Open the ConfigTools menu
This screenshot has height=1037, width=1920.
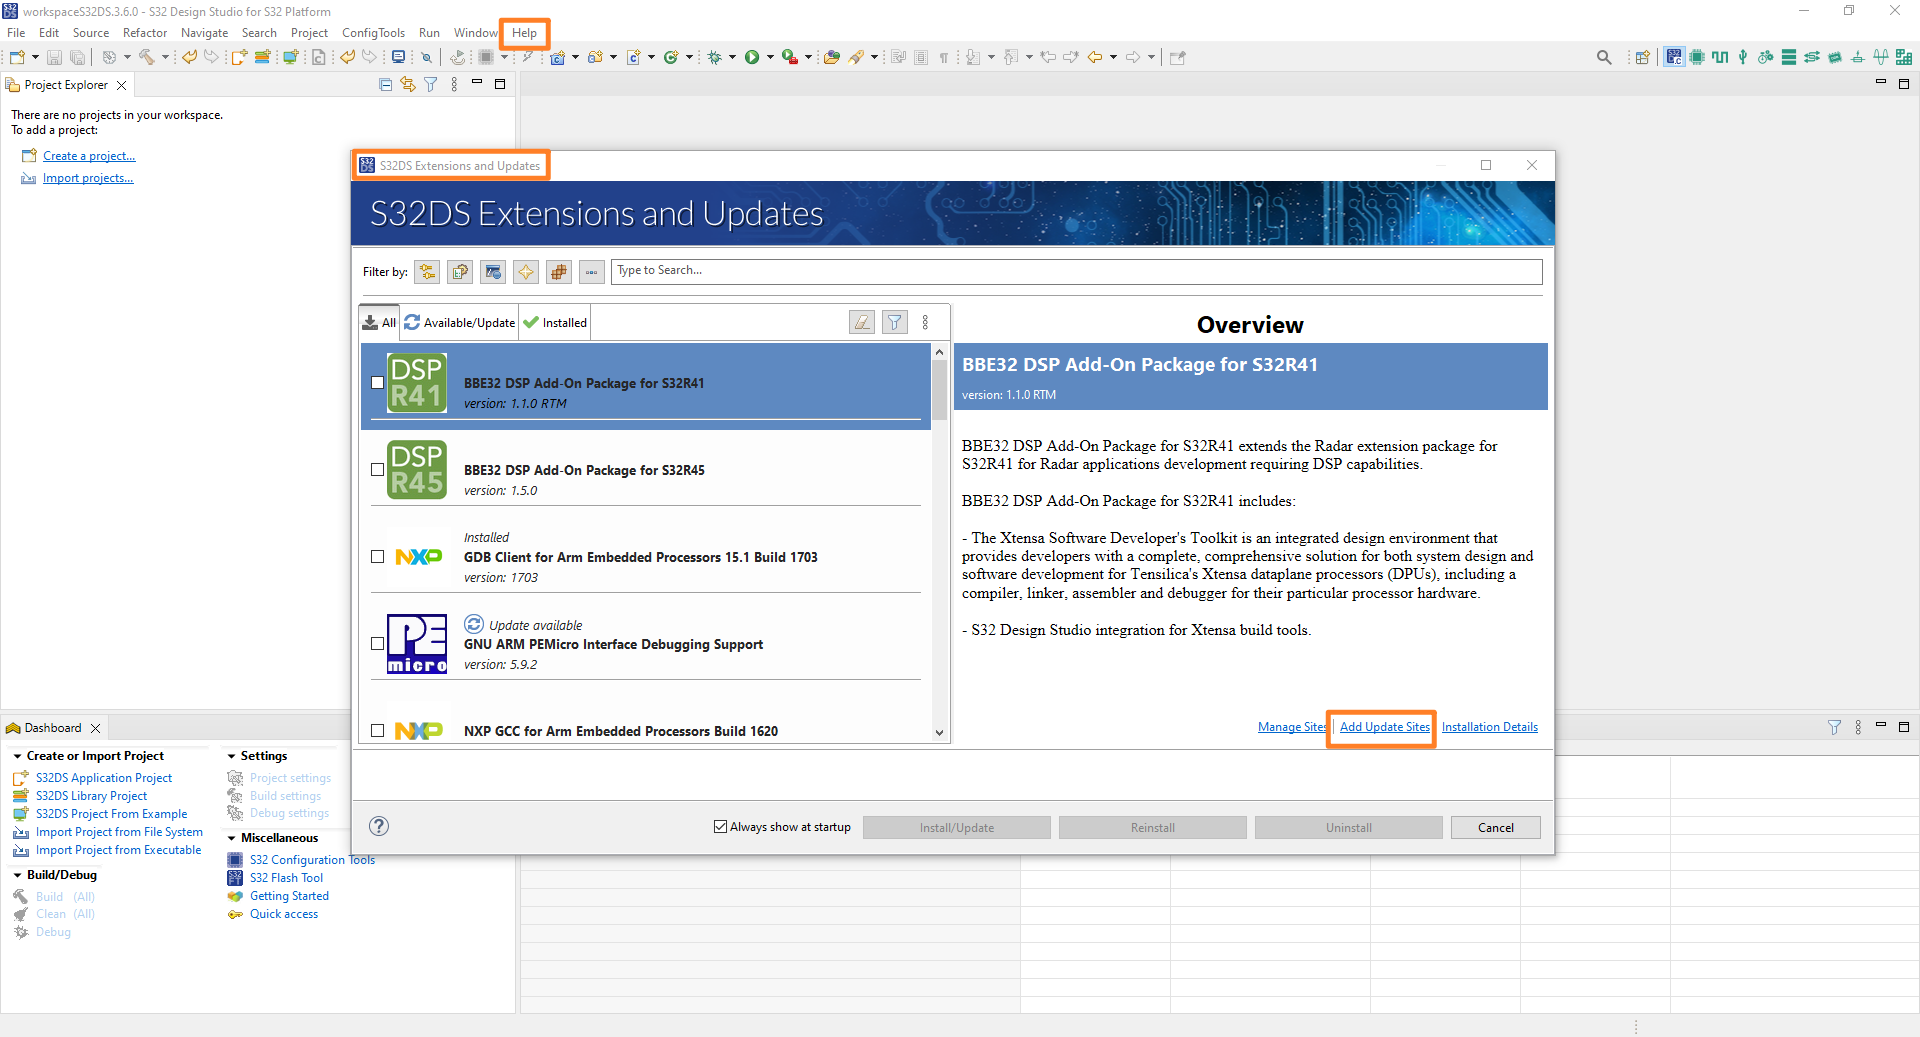[x=373, y=33]
